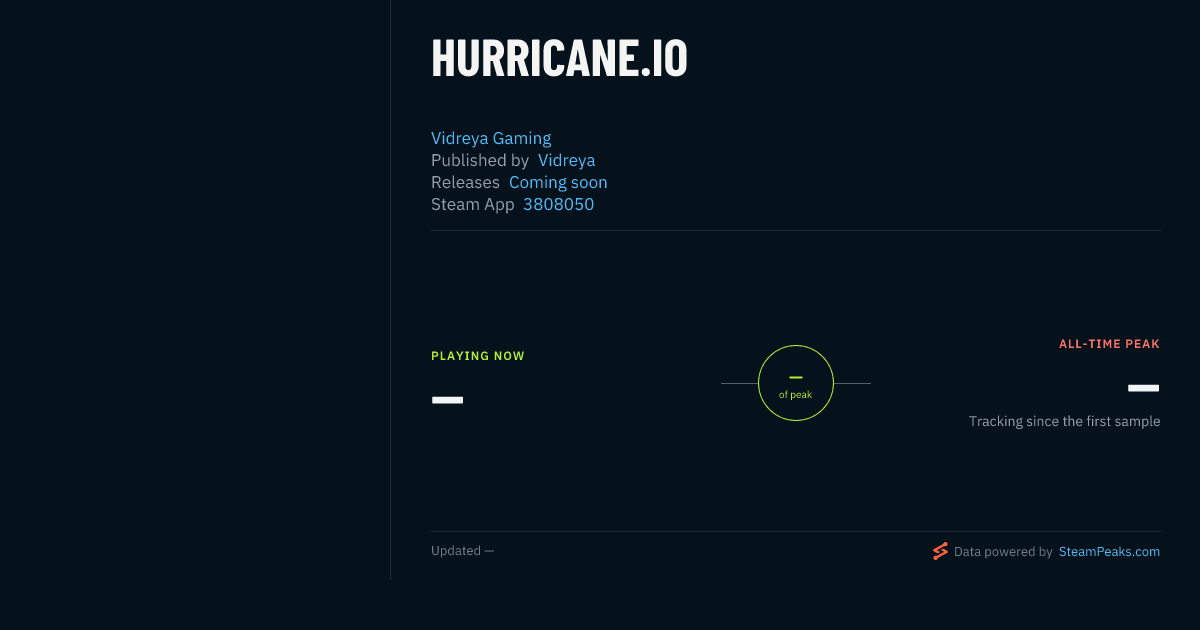Click the orange SteamPeaks logo icon

940,551
